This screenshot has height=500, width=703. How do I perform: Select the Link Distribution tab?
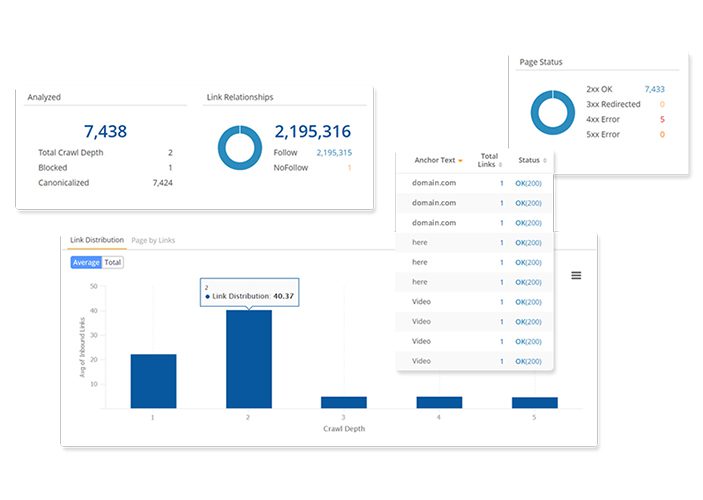coord(97,240)
